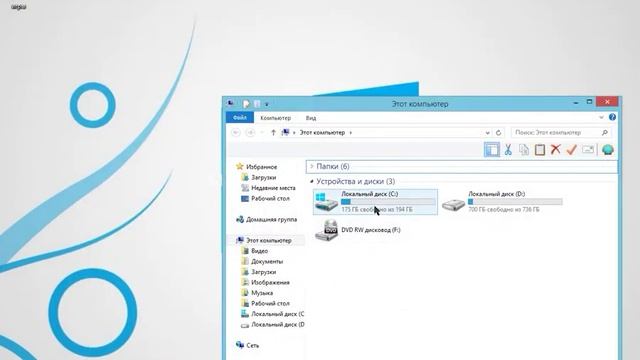640x360 pixels.
Task: Click the red X Delete icon
Action: (556, 149)
